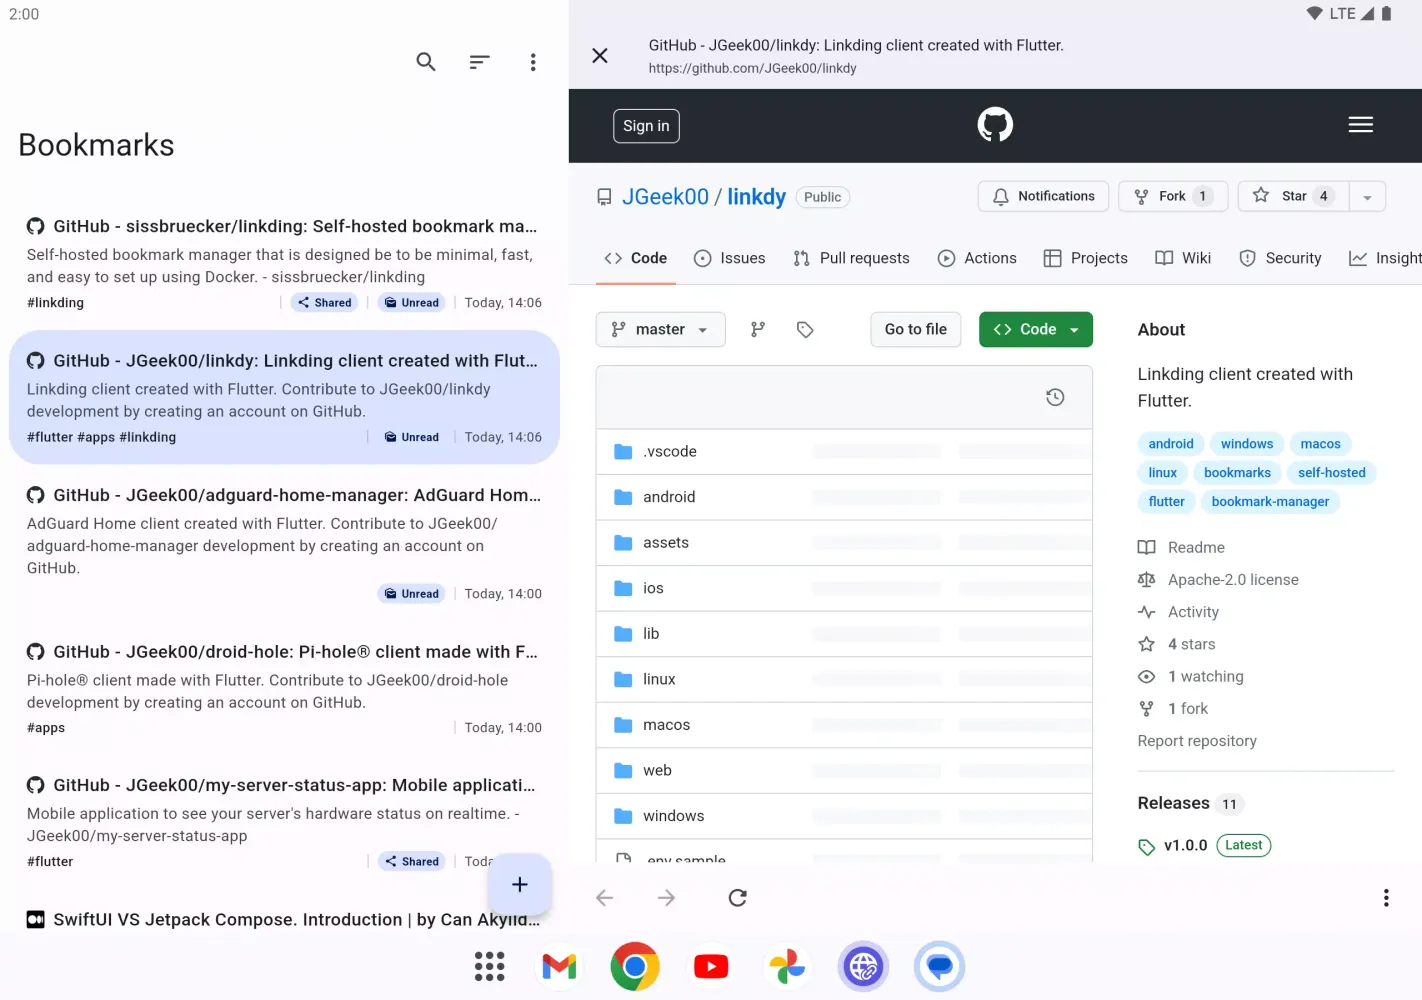
Task: Open the sort bookmarks icon
Action: pyautogui.click(x=480, y=62)
